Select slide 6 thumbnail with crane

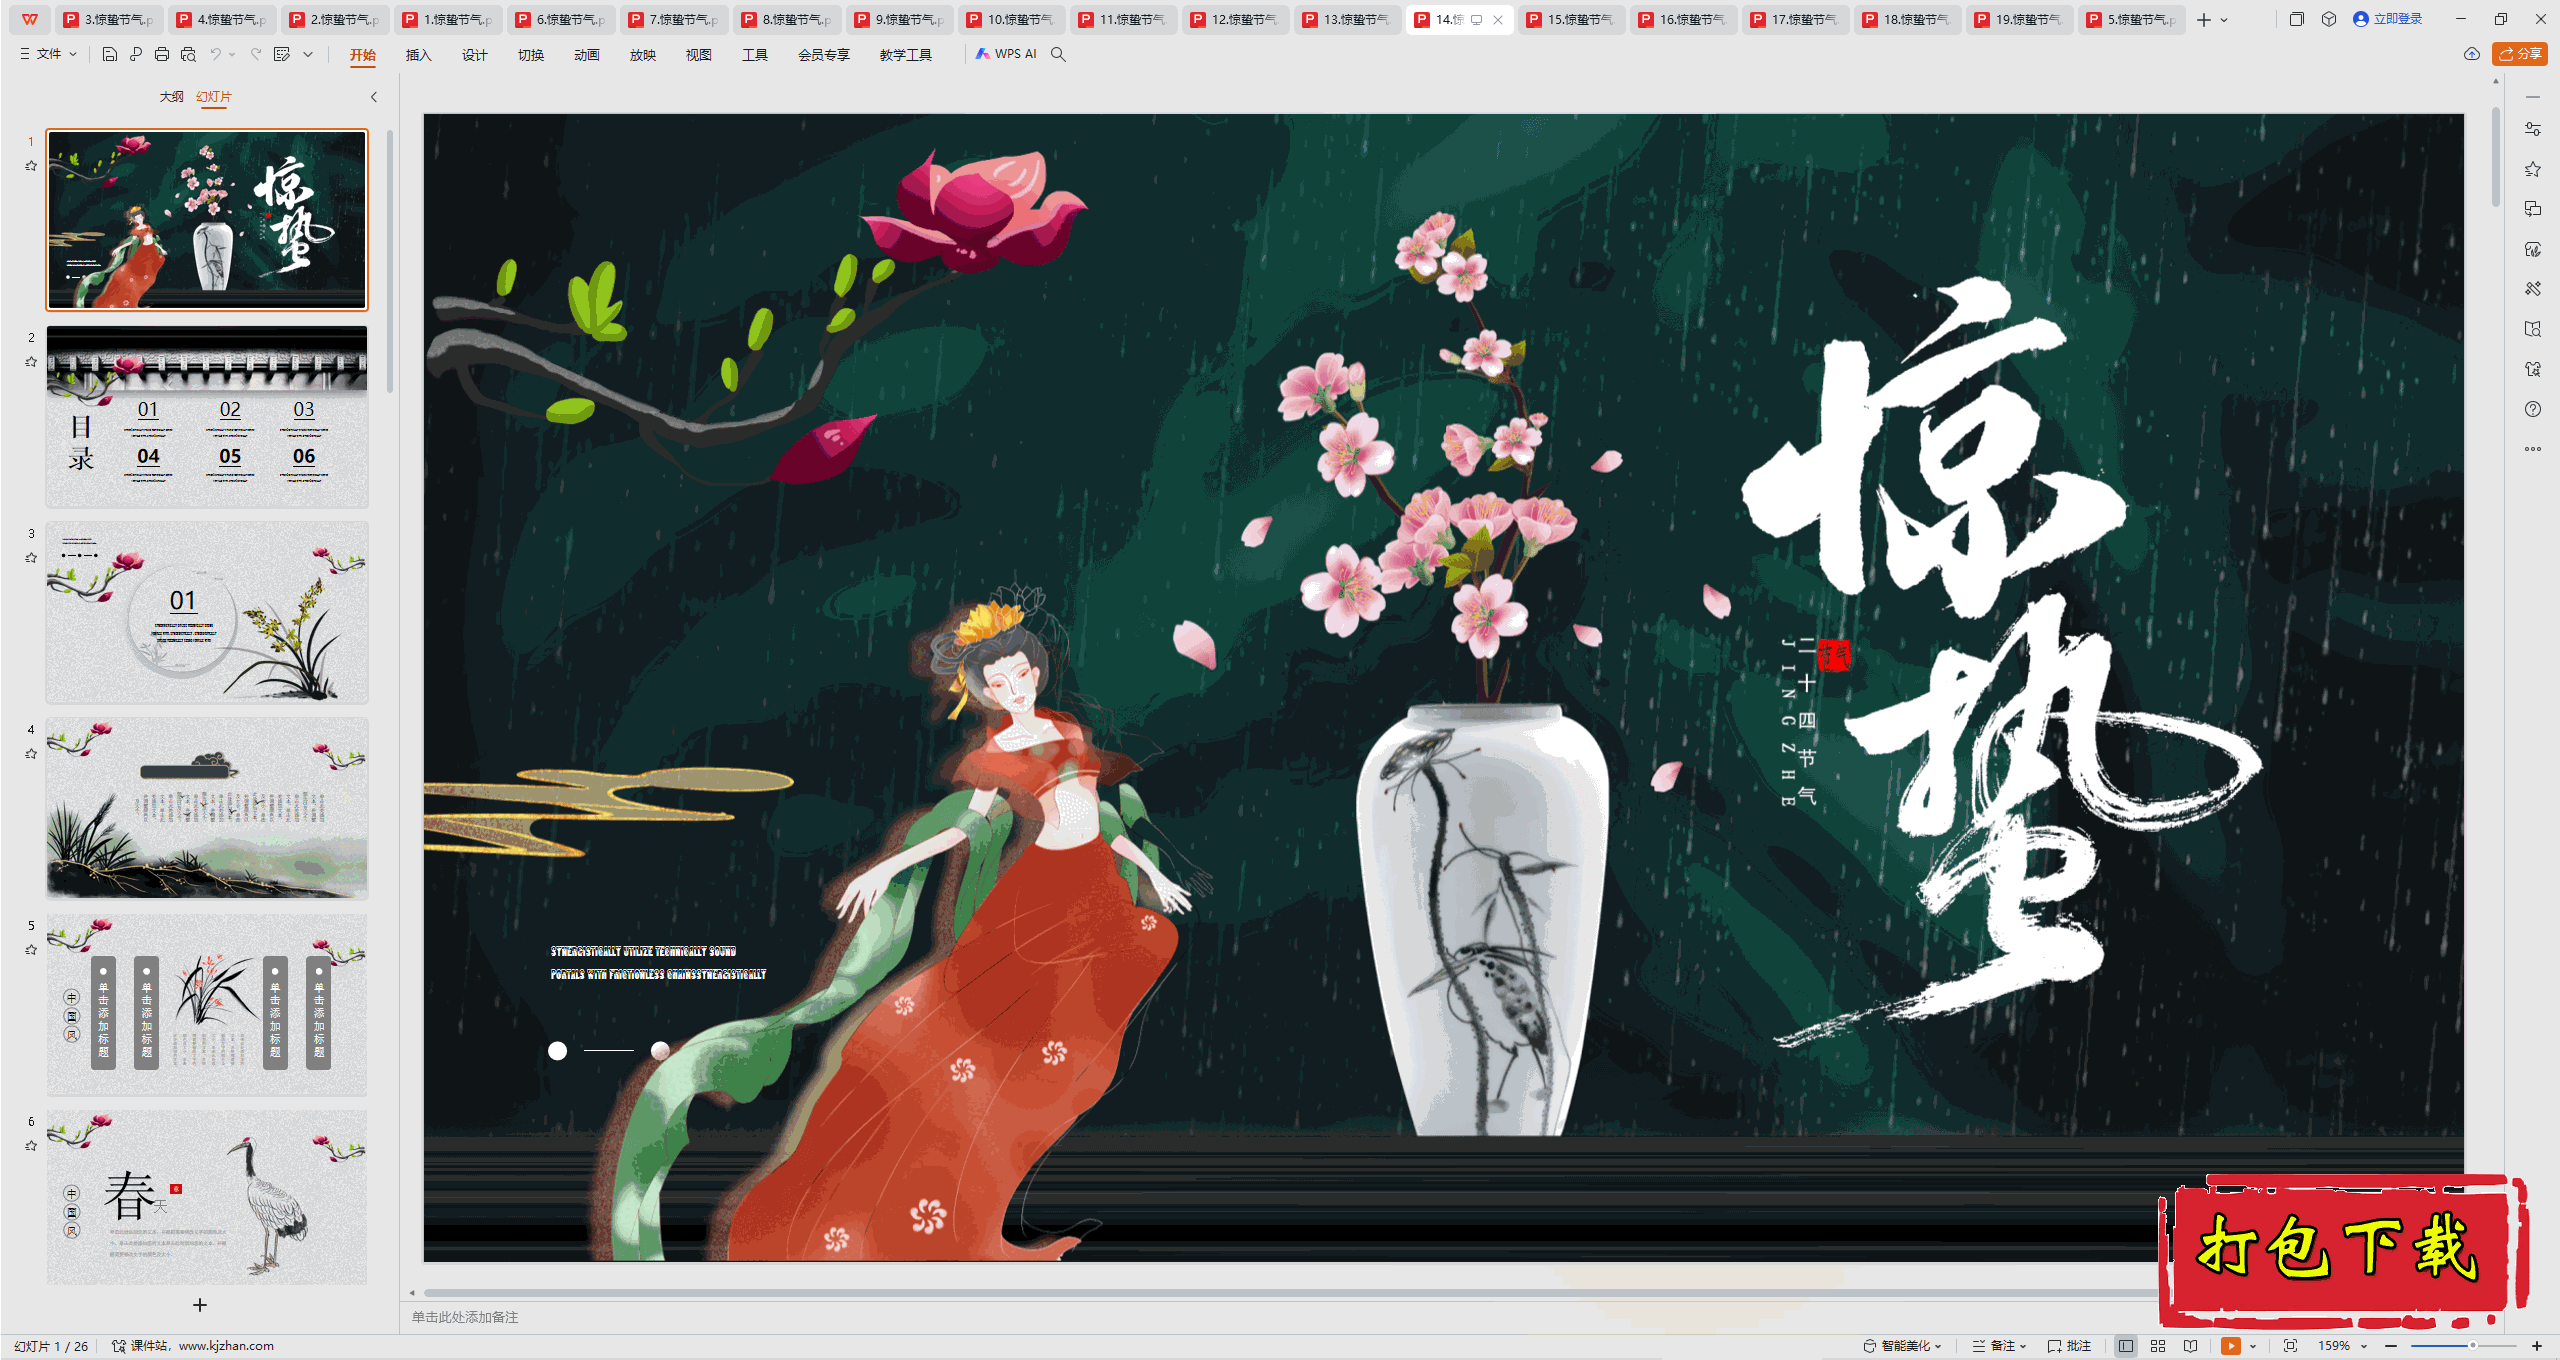coord(207,1198)
